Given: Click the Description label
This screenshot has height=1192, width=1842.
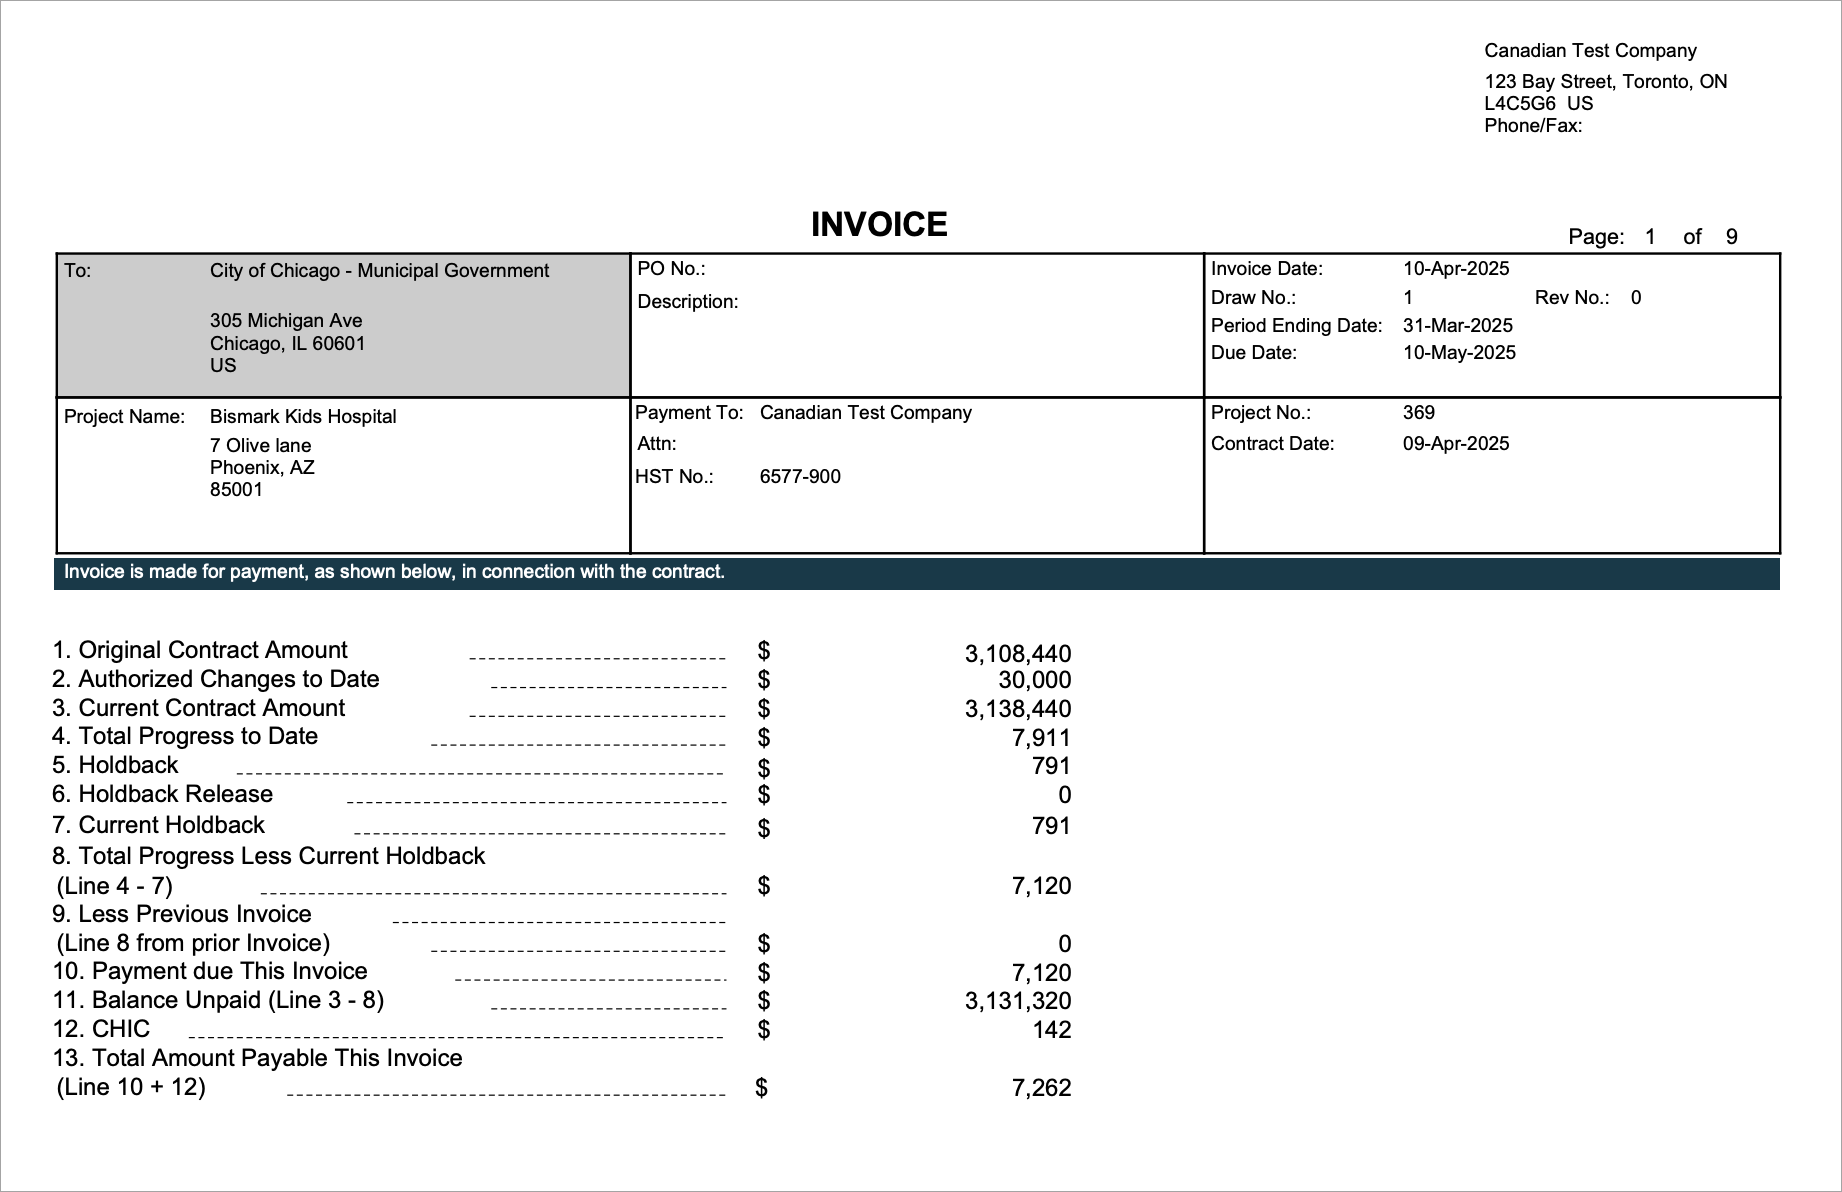Looking at the screenshot, I should tap(688, 302).
